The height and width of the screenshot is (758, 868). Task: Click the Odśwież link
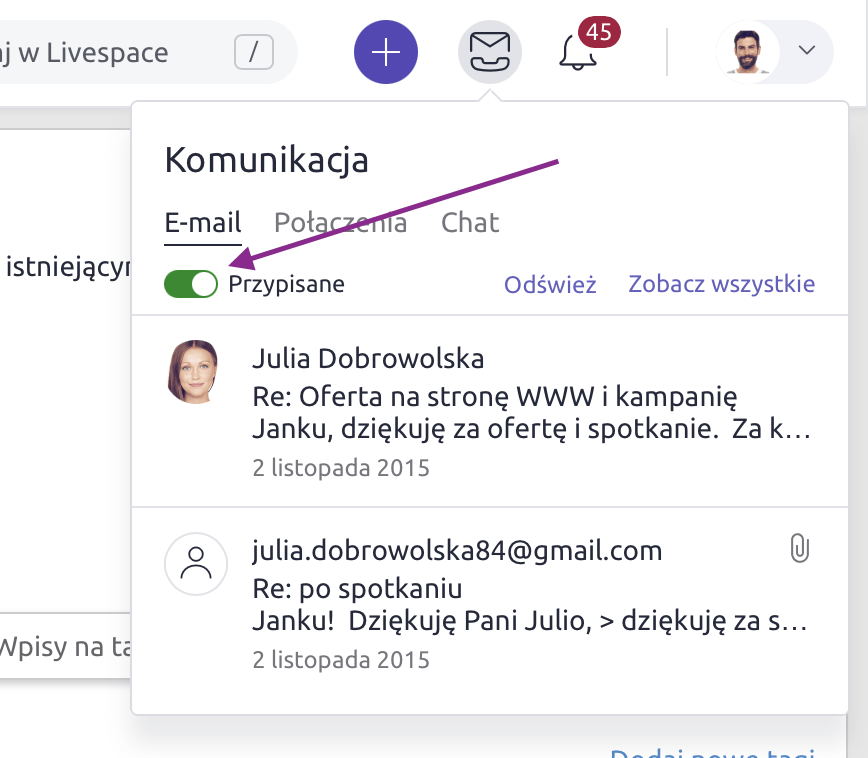coord(550,284)
